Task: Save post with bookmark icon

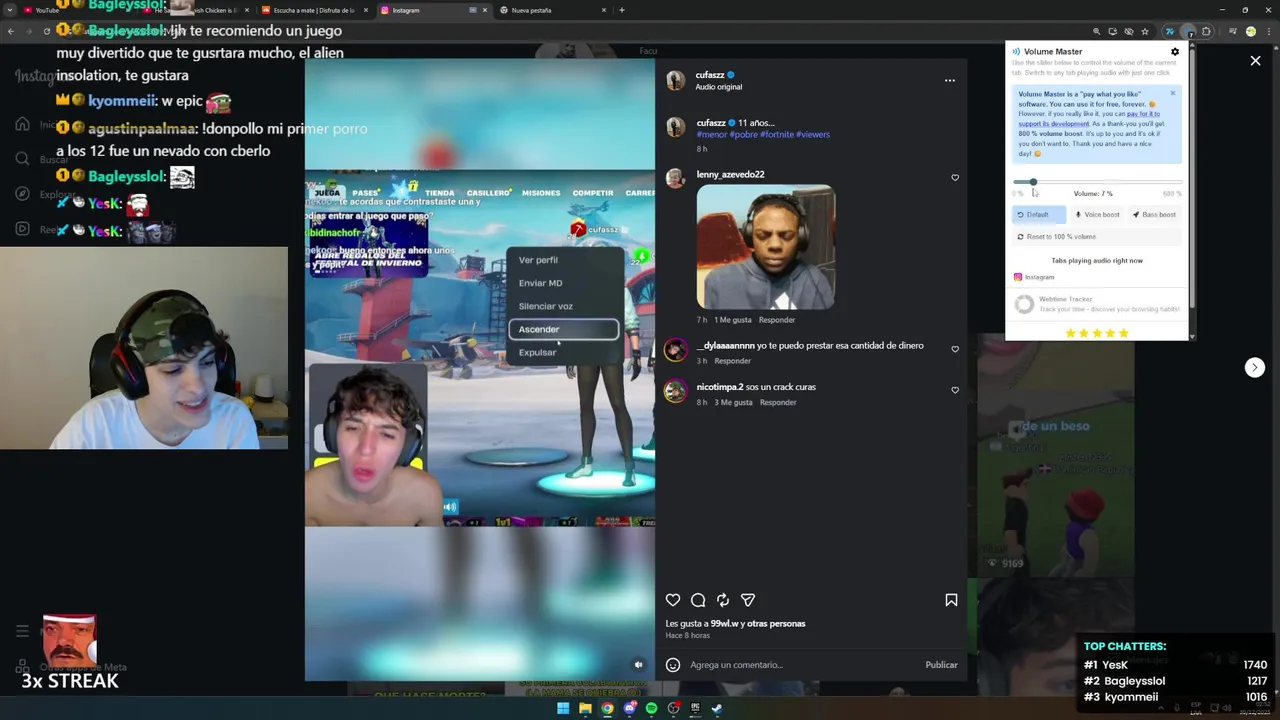Action: [951, 600]
